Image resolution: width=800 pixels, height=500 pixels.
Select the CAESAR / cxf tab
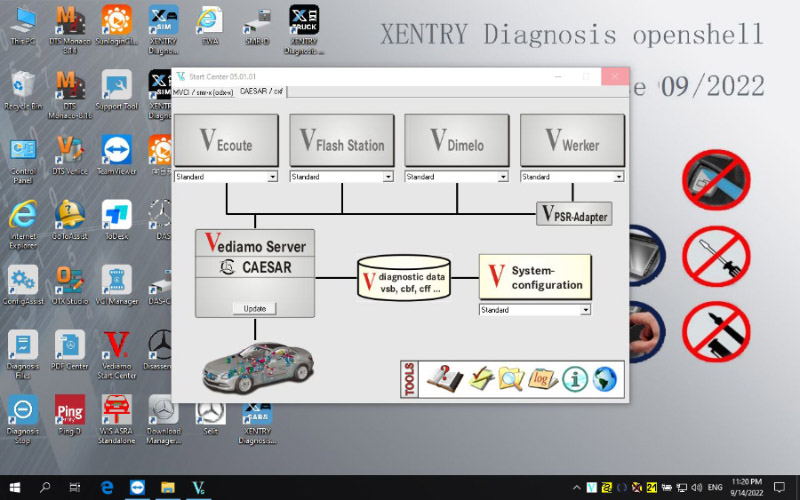[x=261, y=91]
